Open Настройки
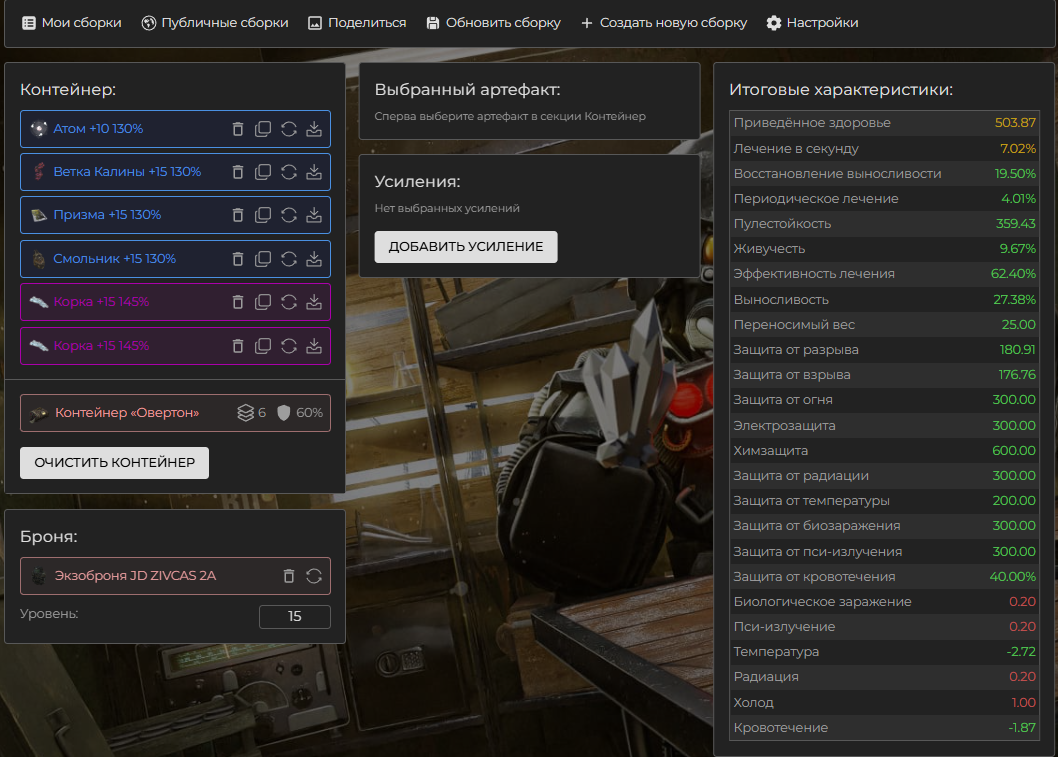 pyautogui.click(x=812, y=23)
